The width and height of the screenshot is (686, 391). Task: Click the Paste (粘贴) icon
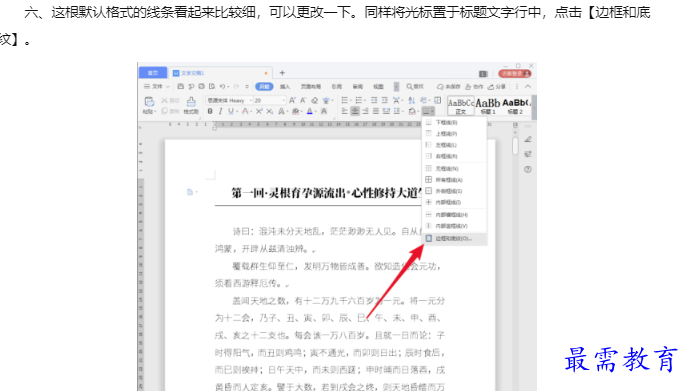coord(149,102)
